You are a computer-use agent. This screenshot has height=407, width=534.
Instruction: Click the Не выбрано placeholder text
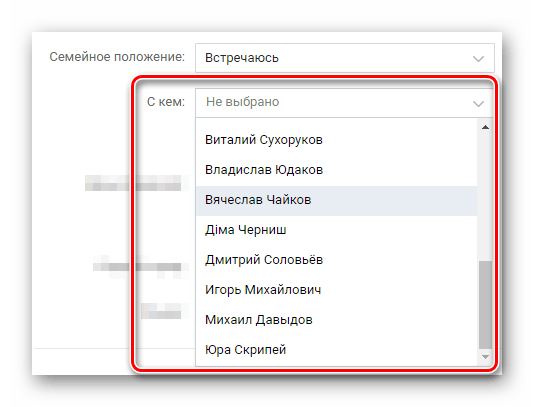(x=242, y=102)
